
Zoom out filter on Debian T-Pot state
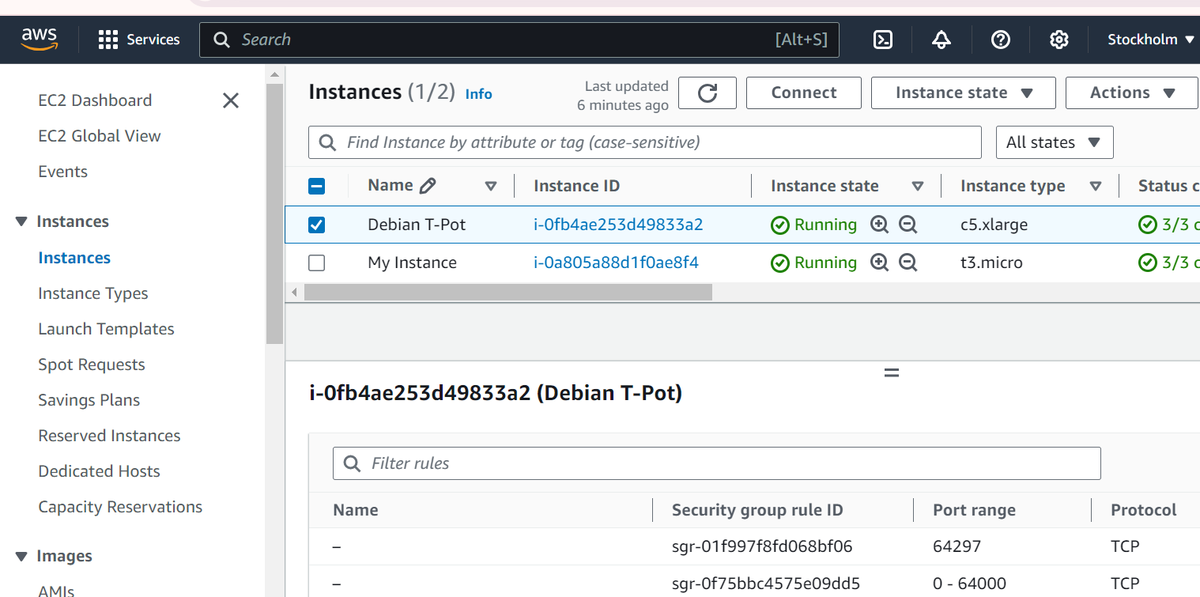coord(907,225)
